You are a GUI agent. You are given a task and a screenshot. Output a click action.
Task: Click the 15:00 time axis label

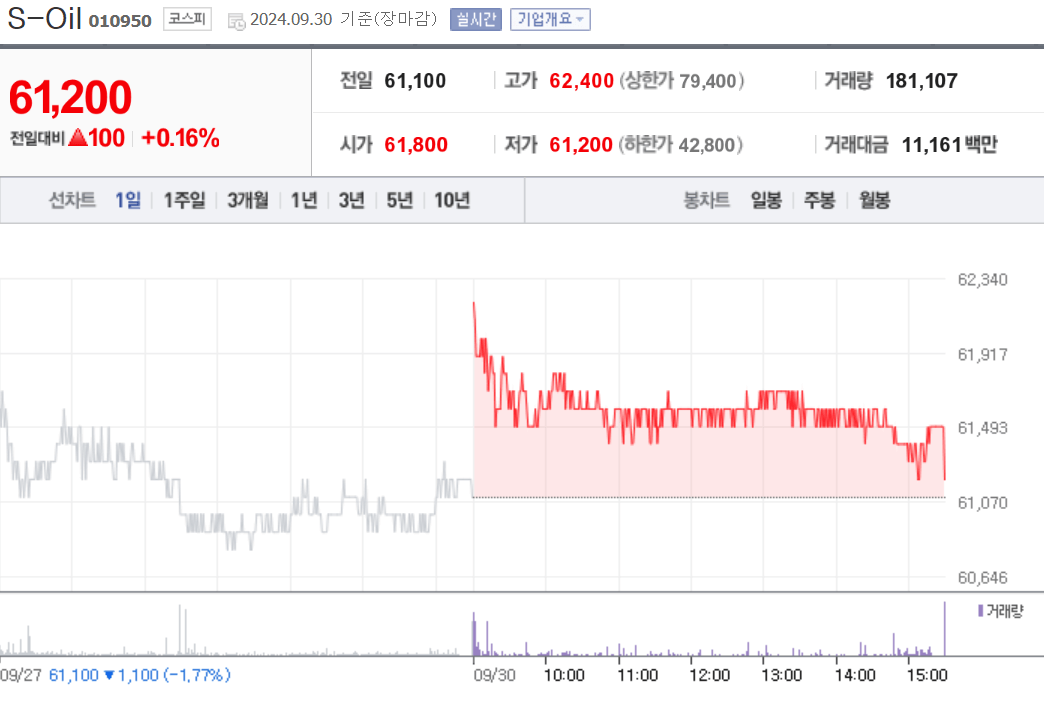click(x=927, y=675)
